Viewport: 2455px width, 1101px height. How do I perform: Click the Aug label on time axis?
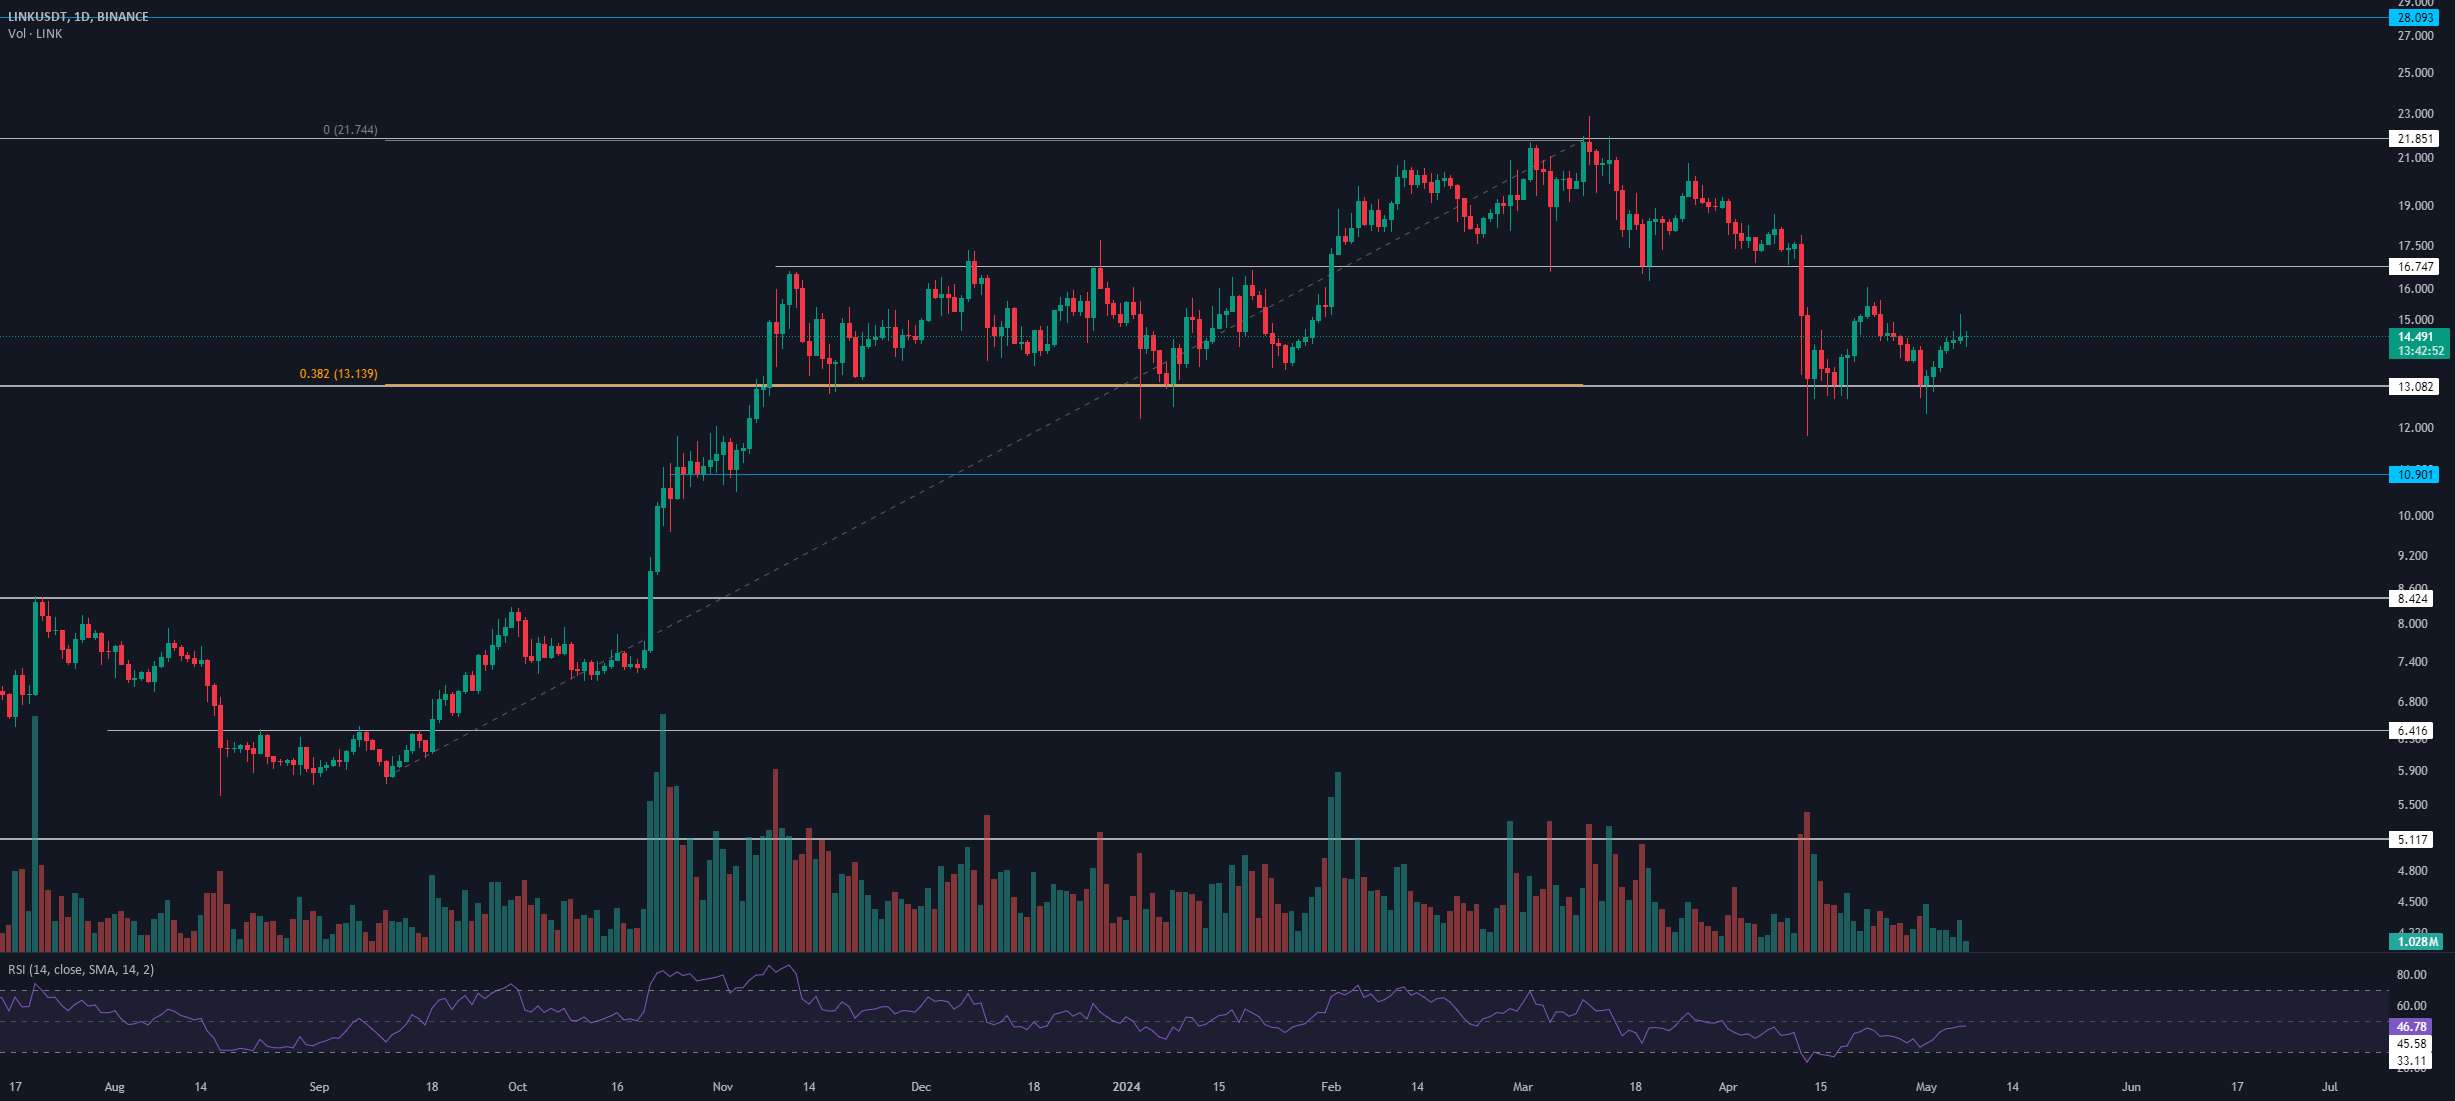tap(115, 1087)
